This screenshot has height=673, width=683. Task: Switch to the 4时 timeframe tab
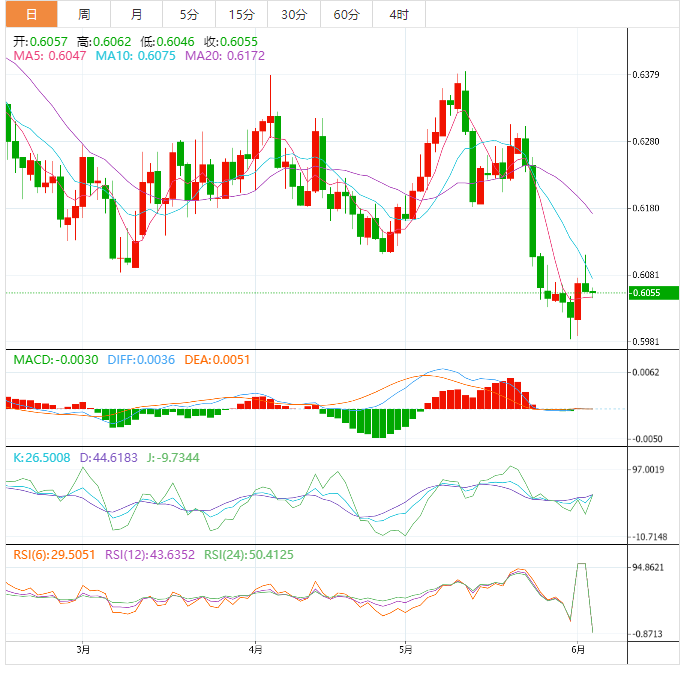(x=398, y=14)
